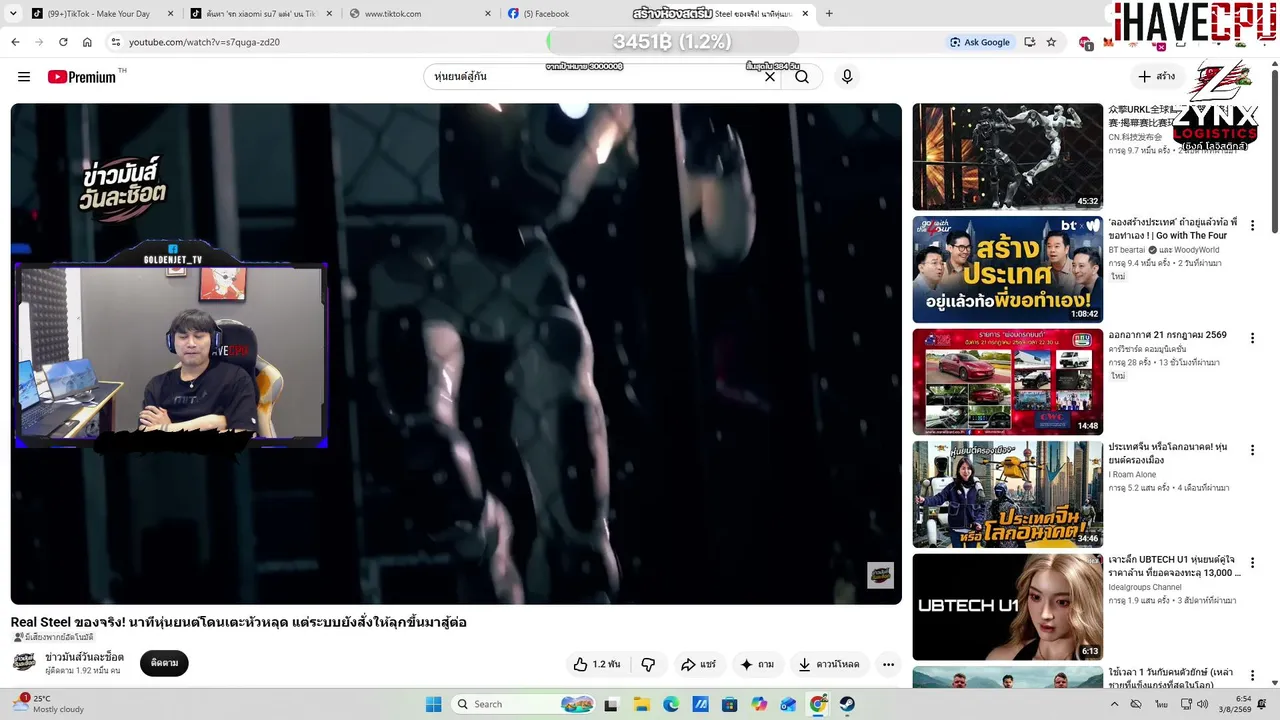Switch to the xiaomi su7 TikTok search tab

pyautogui.click(x=260, y=14)
